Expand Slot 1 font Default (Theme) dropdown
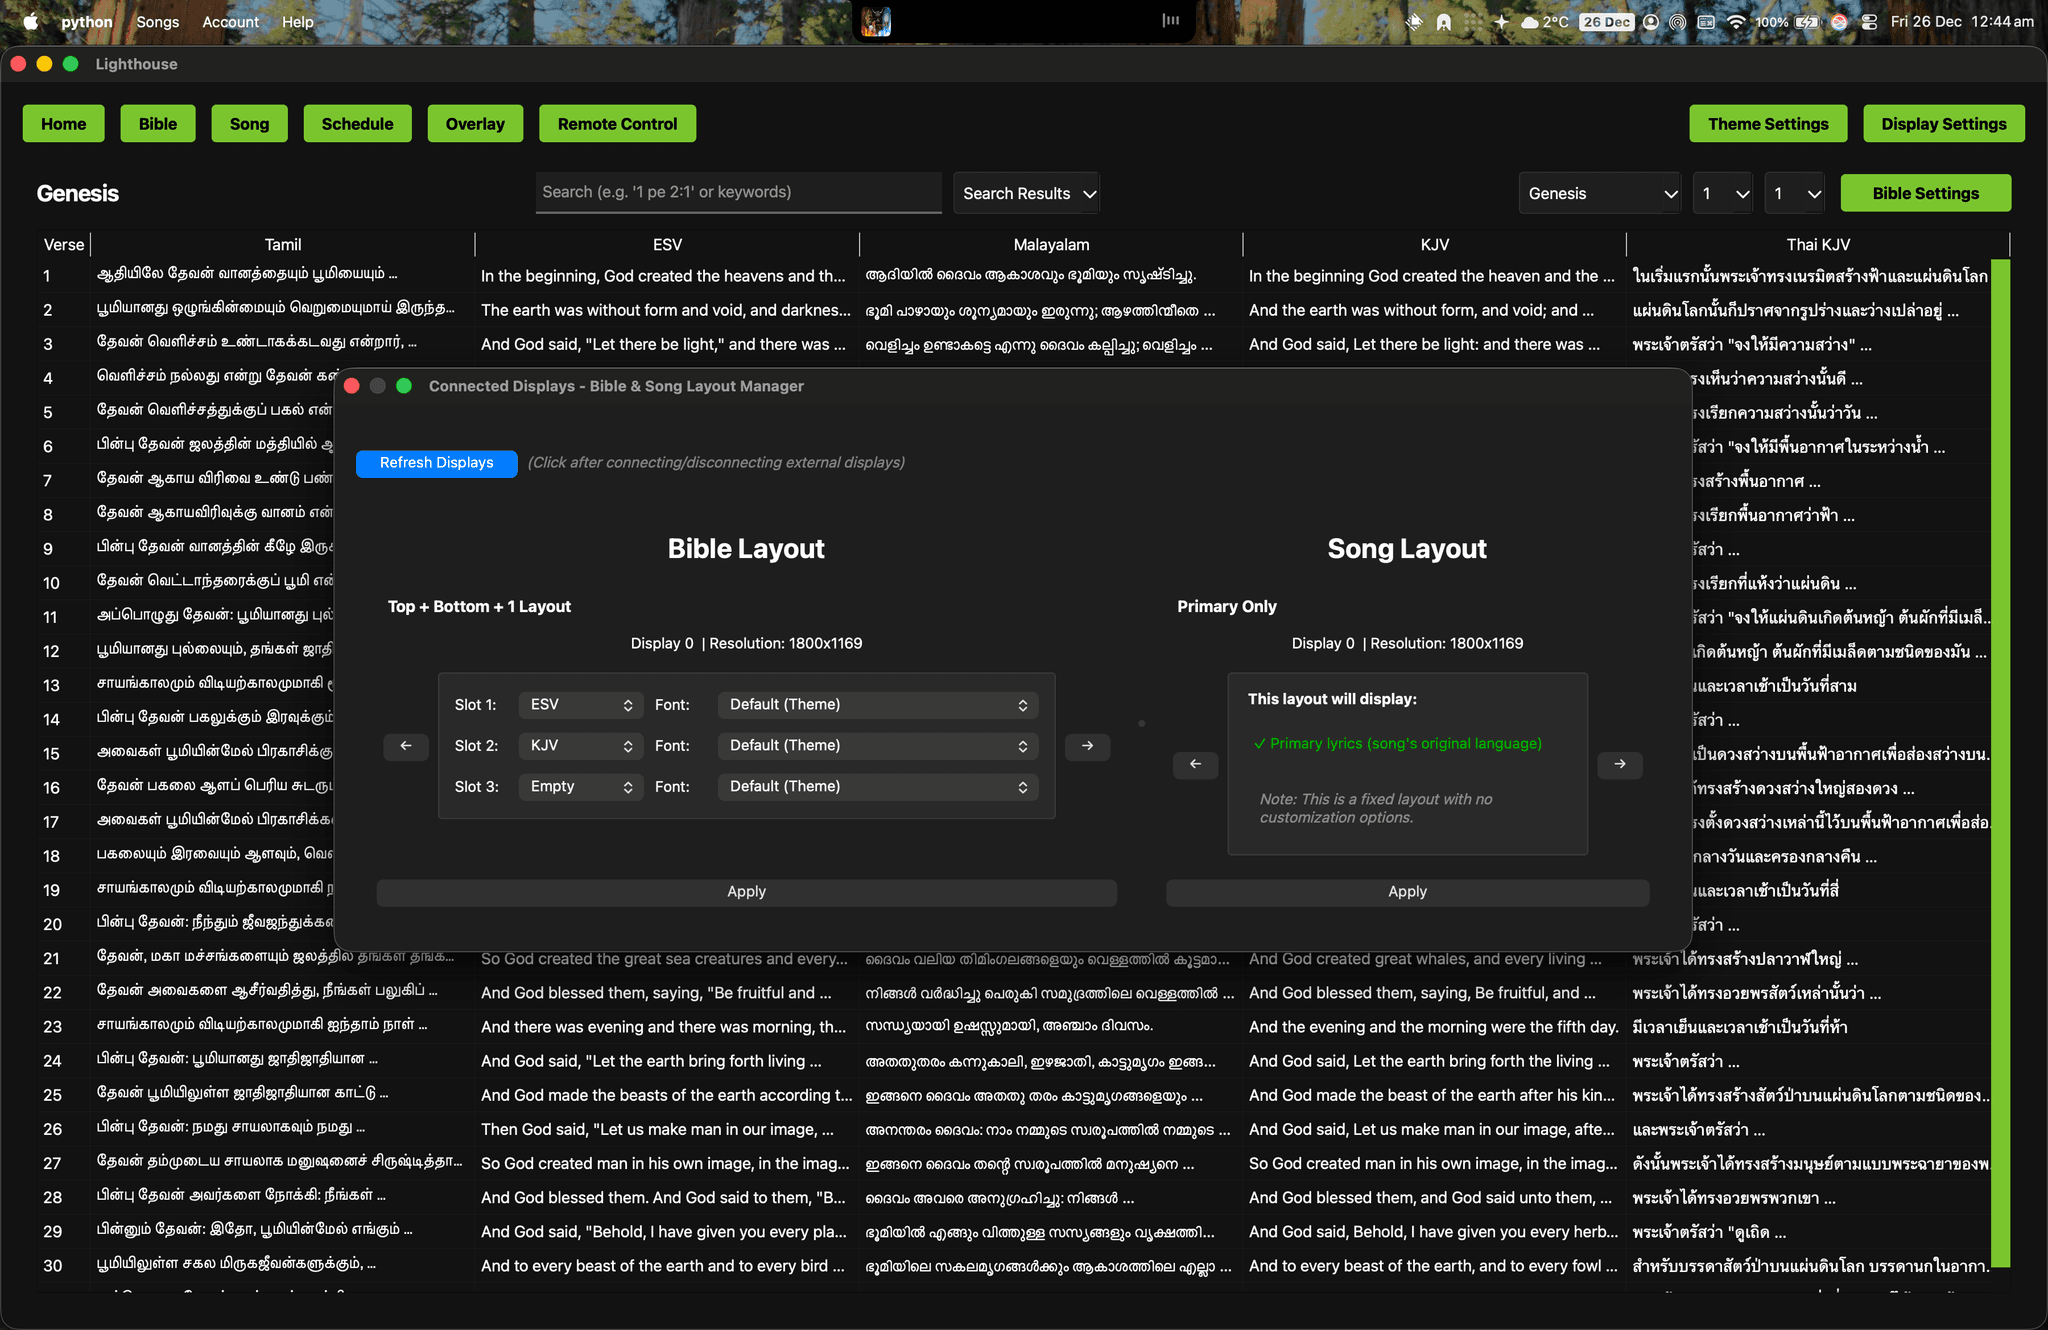2048x1330 pixels. [x=877, y=705]
